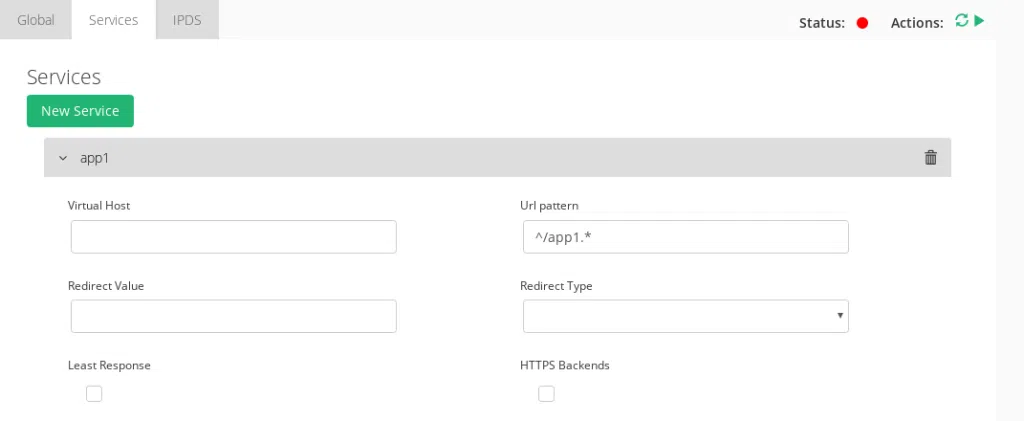The width and height of the screenshot is (1024, 421).
Task: Enable the Least Response checkbox
Action: (x=94, y=394)
